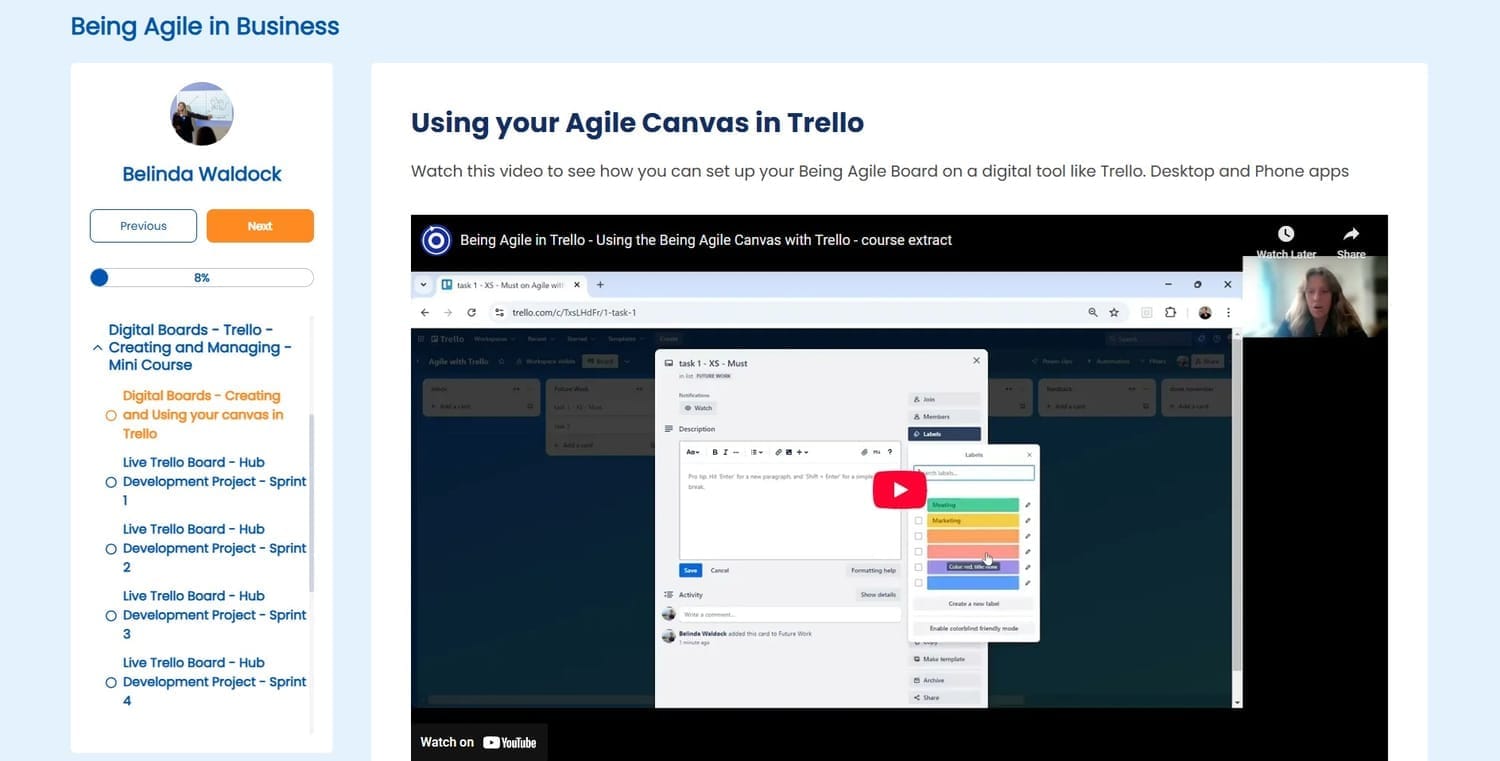Click completion circle beside Sprint 3 lesson
The height and width of the screenshot is (761, 1500).
(x=111, y=616)
